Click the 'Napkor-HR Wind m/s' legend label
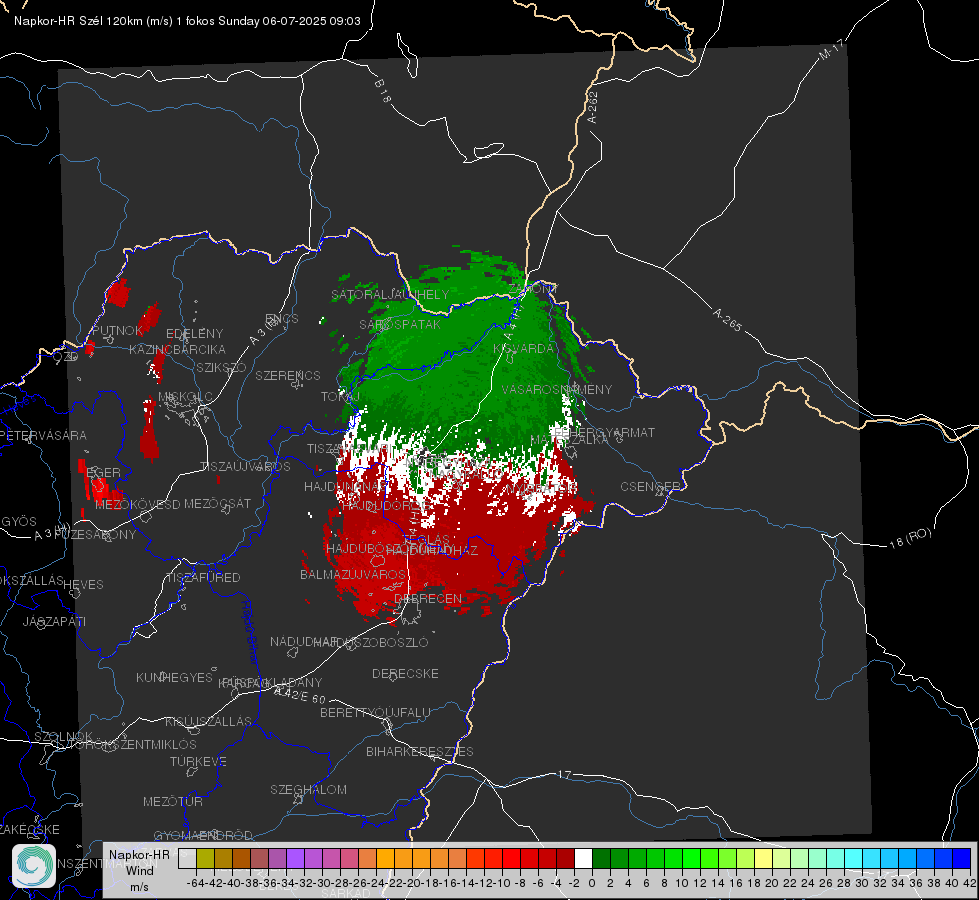 [139, 870]
